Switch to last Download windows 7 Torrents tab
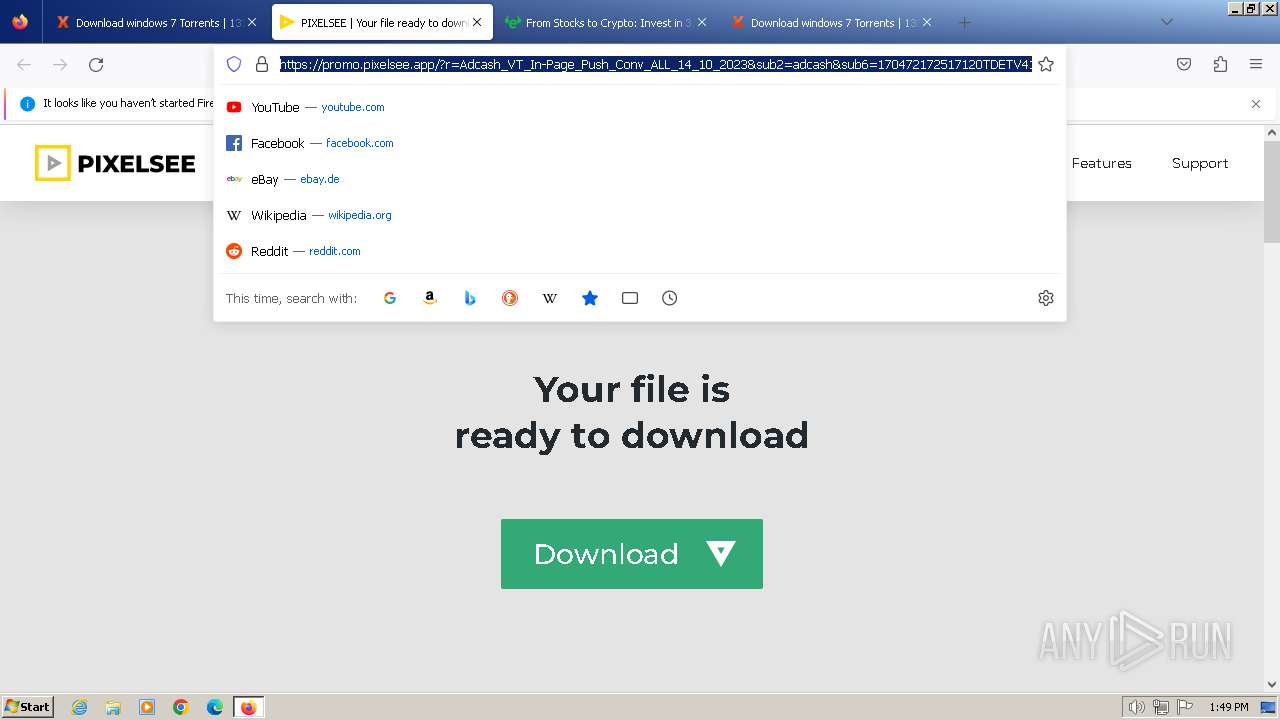The image size is (1280, 720). (x=830, y=22)
